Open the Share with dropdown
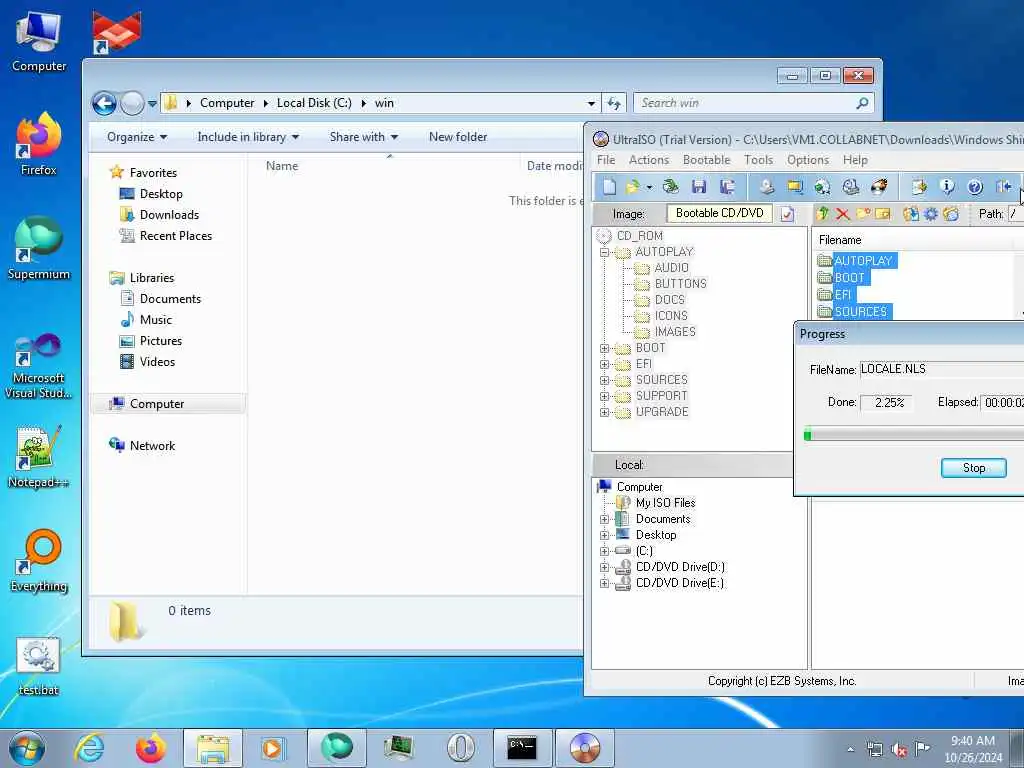The height and width of the screenshot is (768, 1024). 364,137
